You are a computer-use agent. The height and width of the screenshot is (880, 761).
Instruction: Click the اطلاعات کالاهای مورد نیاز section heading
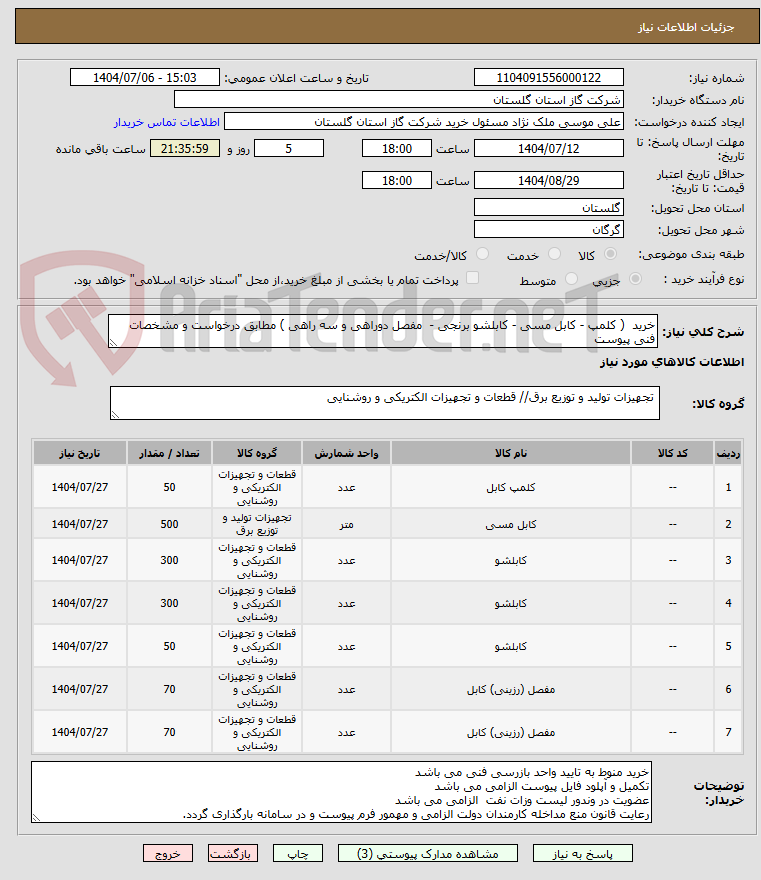coord(672,362)
